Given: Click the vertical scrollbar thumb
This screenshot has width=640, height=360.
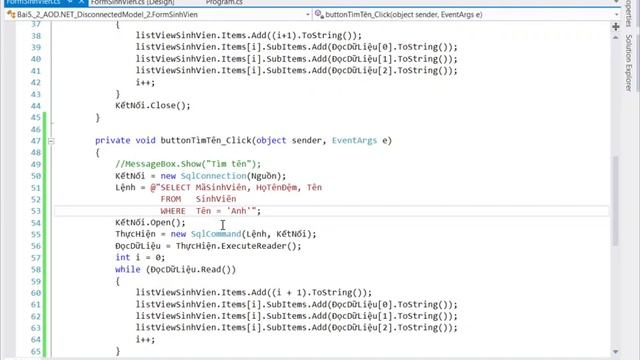Looking at the screenshot, I should 616,200.
